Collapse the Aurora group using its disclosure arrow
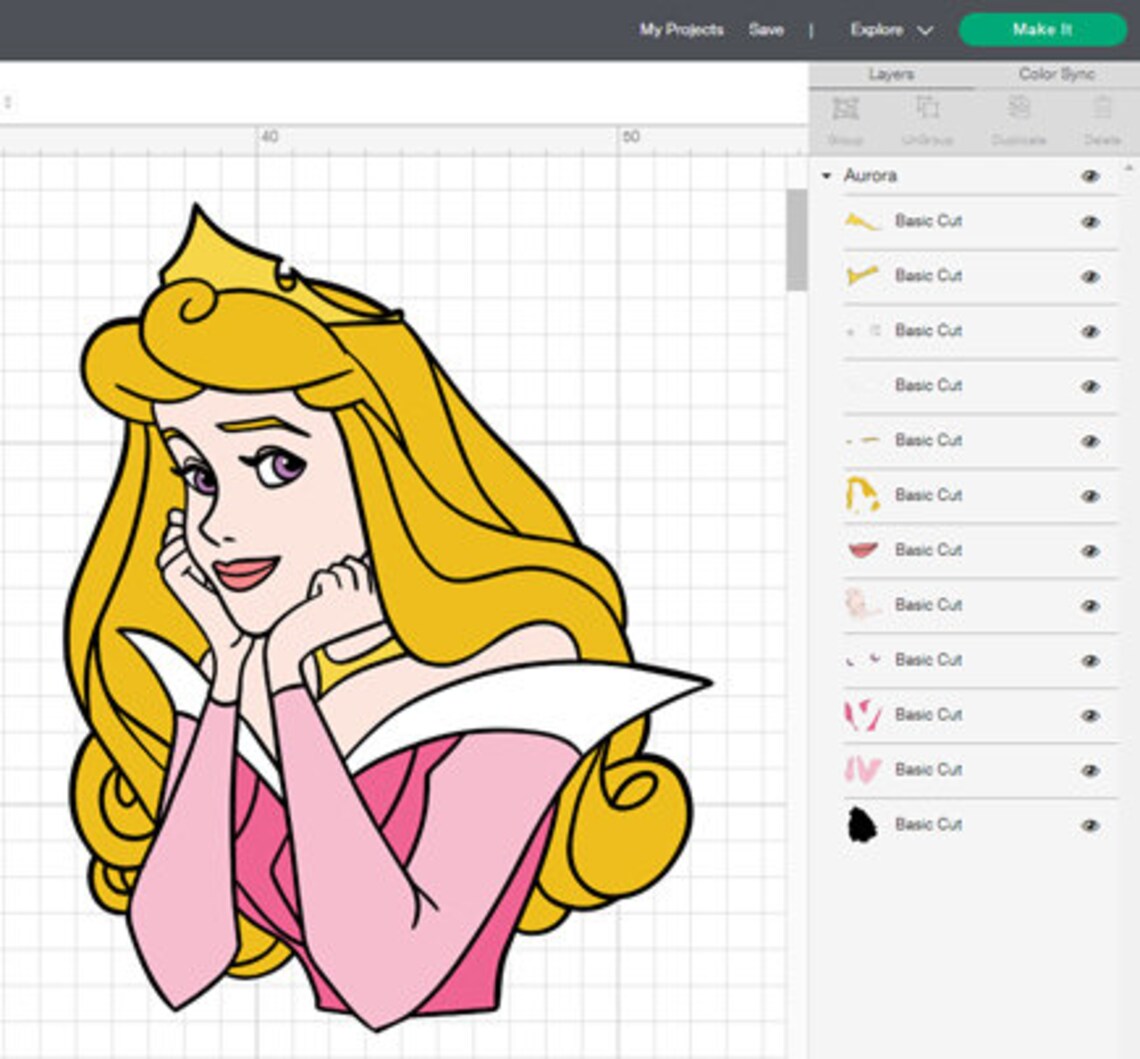 tap(826, 174)
